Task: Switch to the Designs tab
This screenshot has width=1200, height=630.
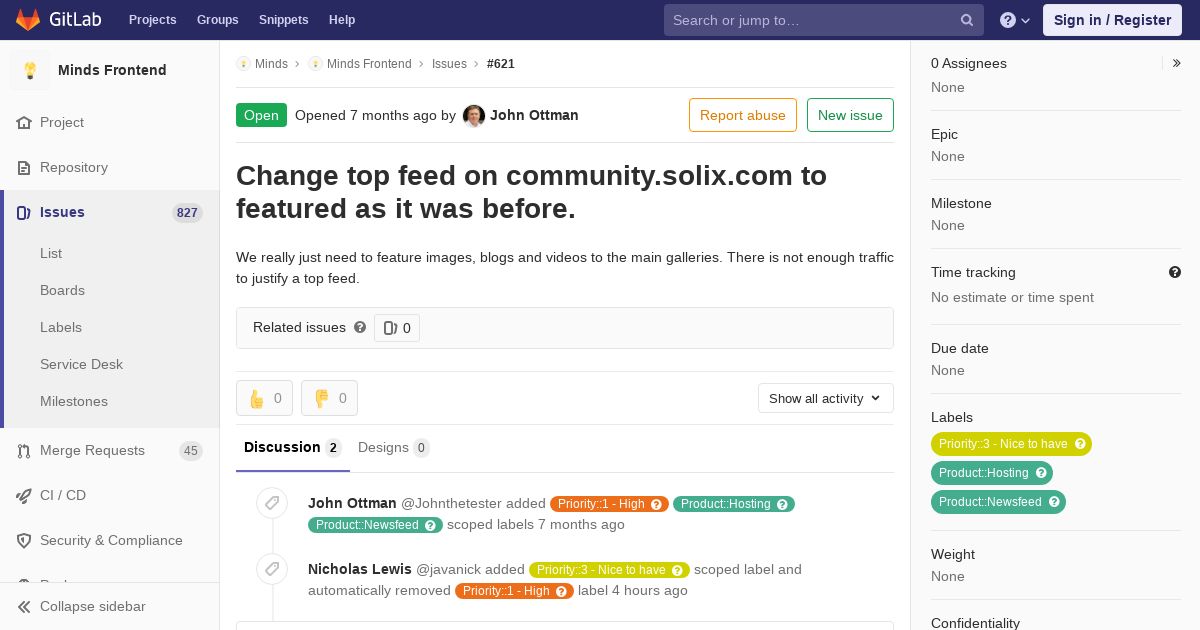Action: tap(394, 448)
